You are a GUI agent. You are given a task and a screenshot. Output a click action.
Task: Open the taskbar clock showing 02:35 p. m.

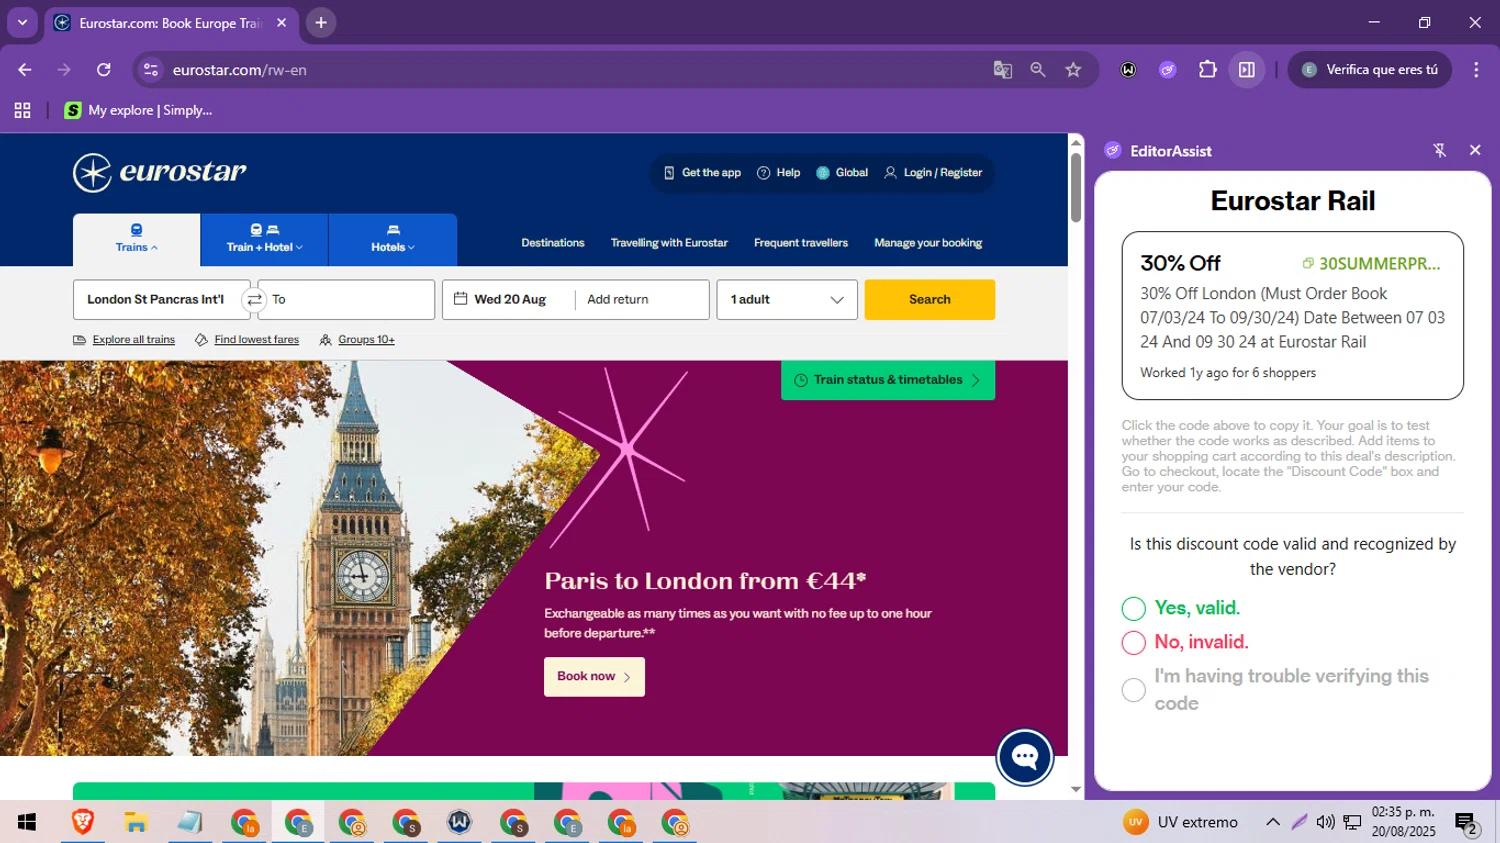coord(1403,822)
